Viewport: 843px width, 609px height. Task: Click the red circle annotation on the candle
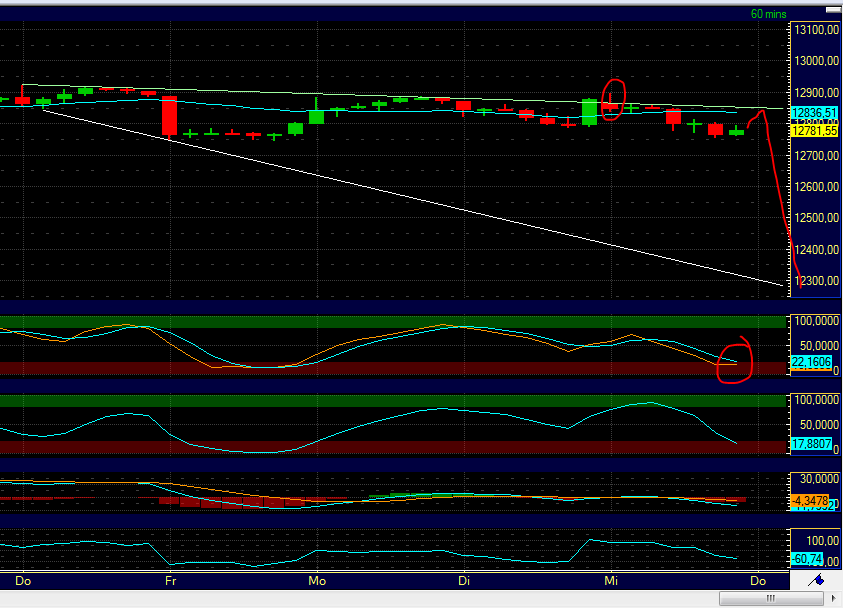point(613,98)
